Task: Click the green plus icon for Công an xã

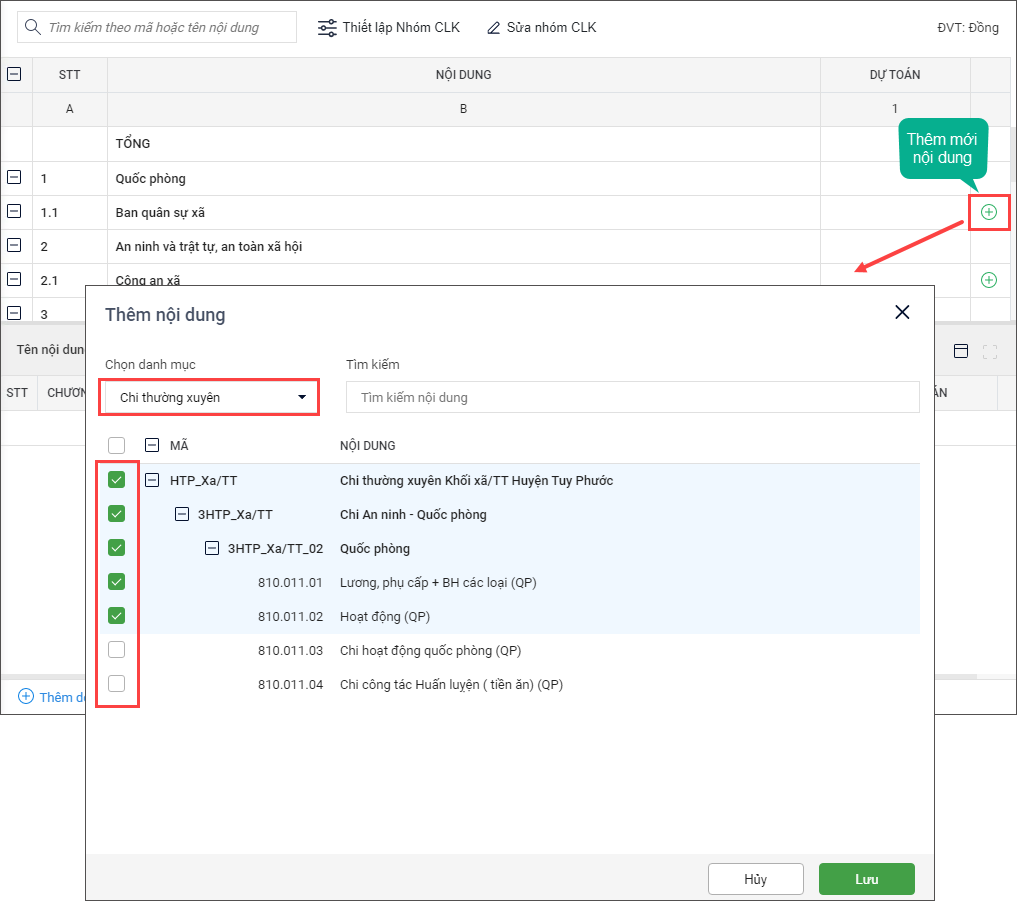Action: click(x=989, y=280)
